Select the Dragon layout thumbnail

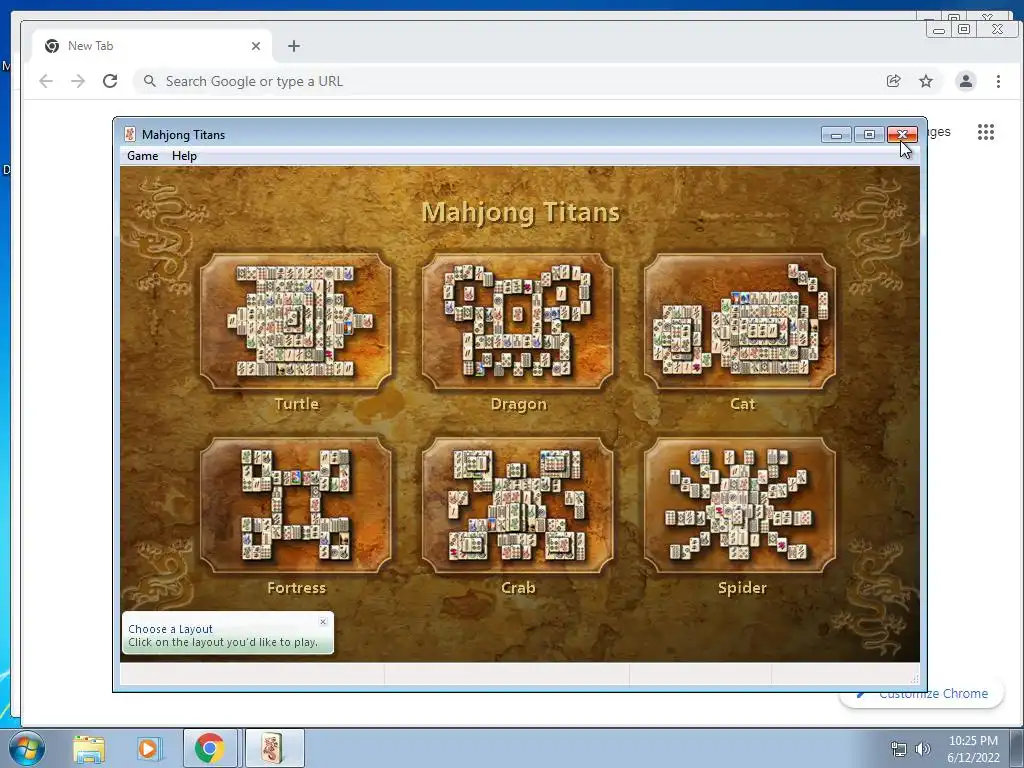point(518,322)
